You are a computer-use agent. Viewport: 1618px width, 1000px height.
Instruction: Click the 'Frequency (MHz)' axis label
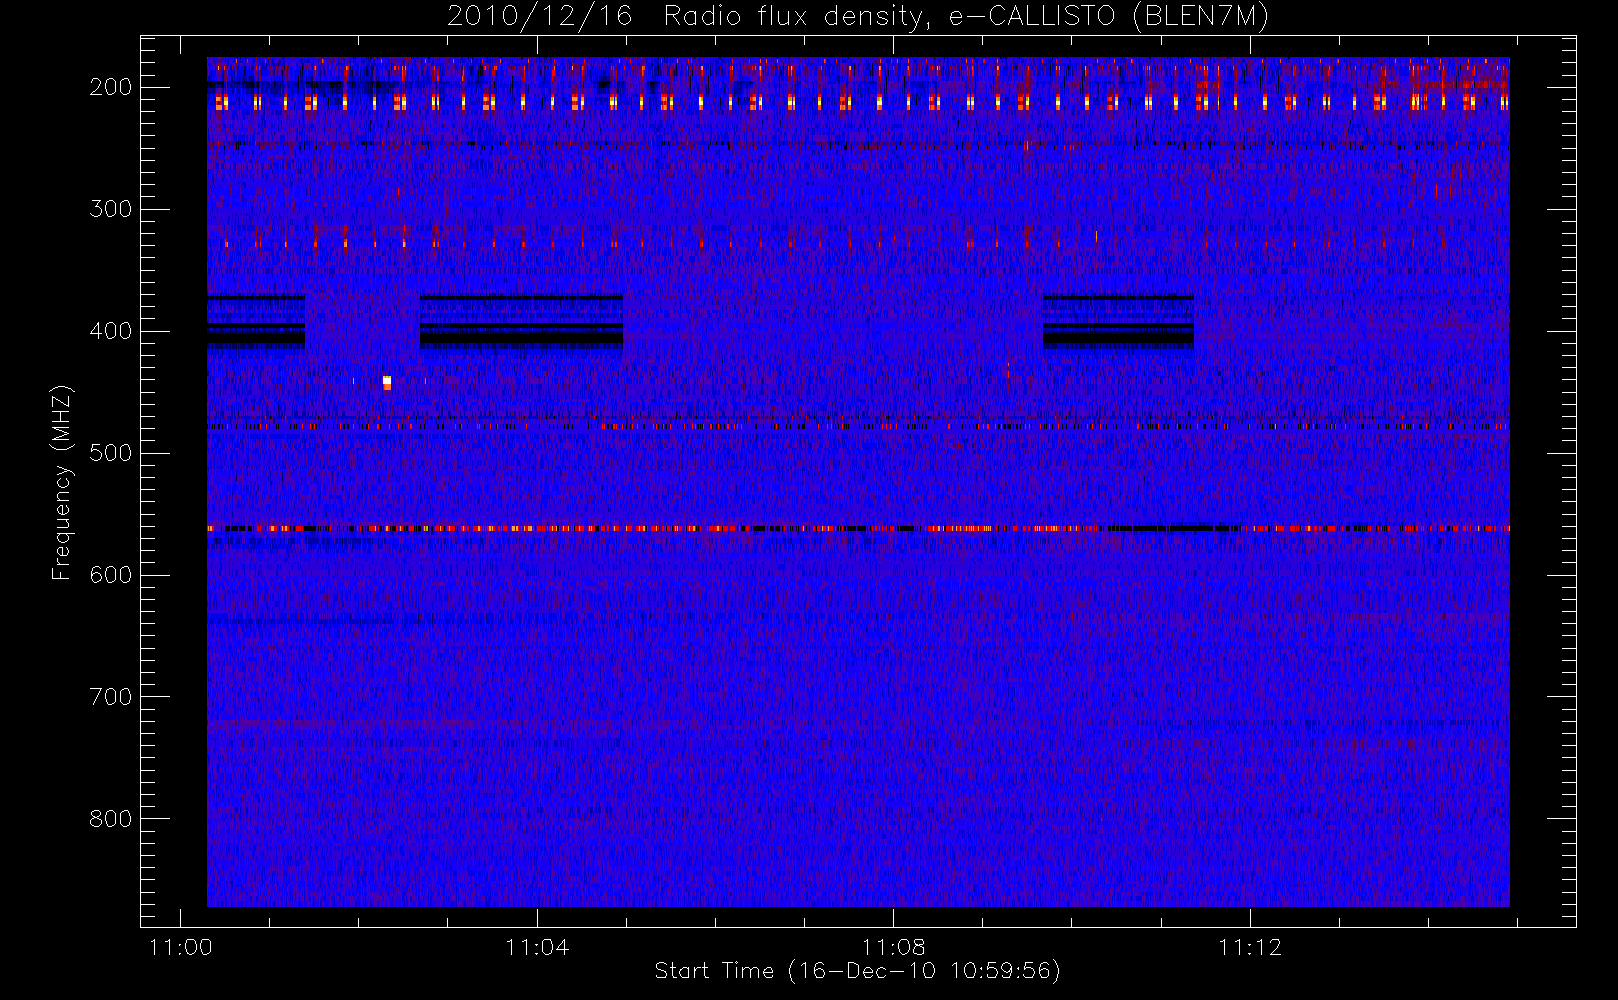pyautogui.click(x=62, y=482)
